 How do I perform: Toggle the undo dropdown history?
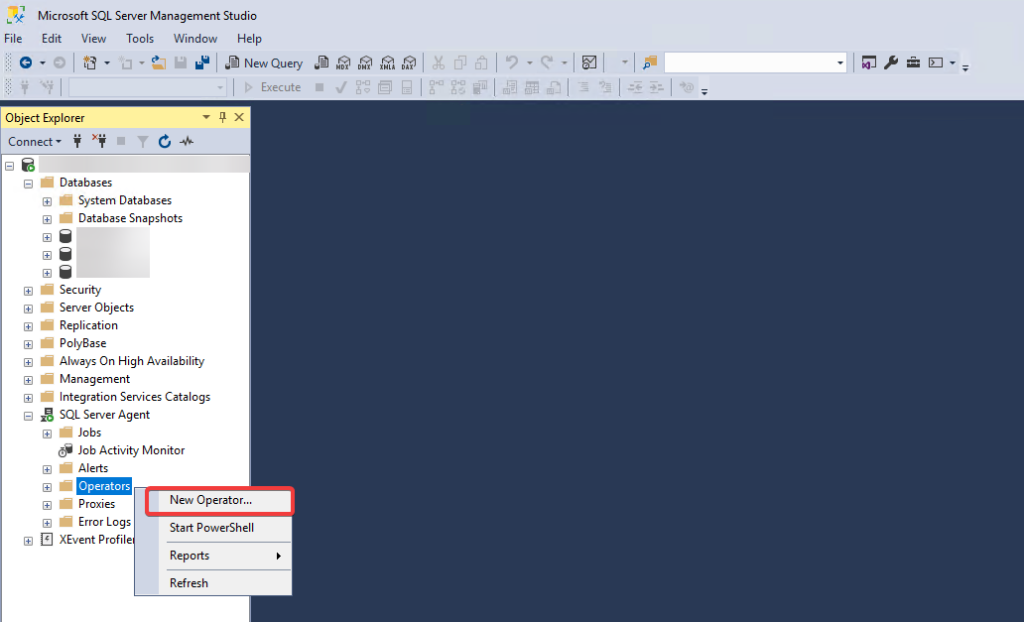tap(528, 62)
